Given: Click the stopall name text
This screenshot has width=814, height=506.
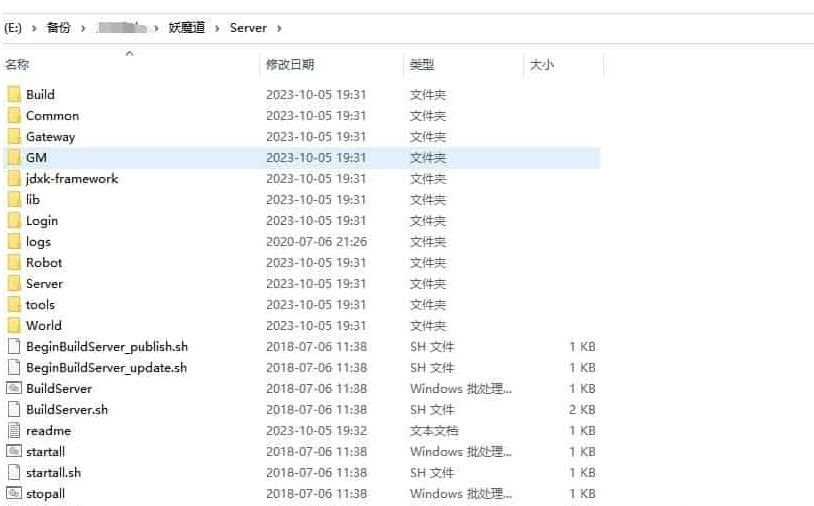Looking at the screenshot, I should tap(46, 494).
